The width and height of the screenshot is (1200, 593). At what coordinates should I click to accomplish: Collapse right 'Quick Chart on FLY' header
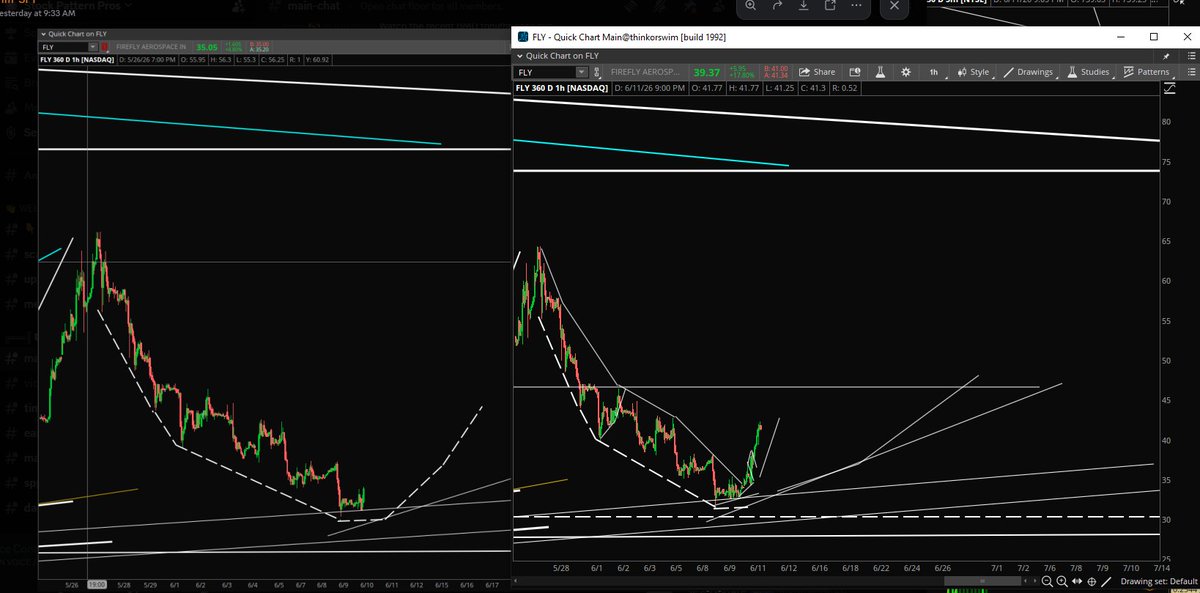coord(519,56)
